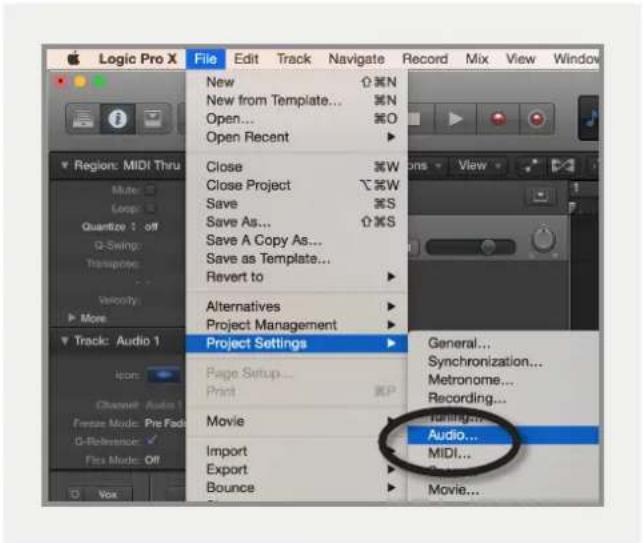The image size is (643, 543).
Task: Open the Navigate menu
Action: (x=356, y=59)
